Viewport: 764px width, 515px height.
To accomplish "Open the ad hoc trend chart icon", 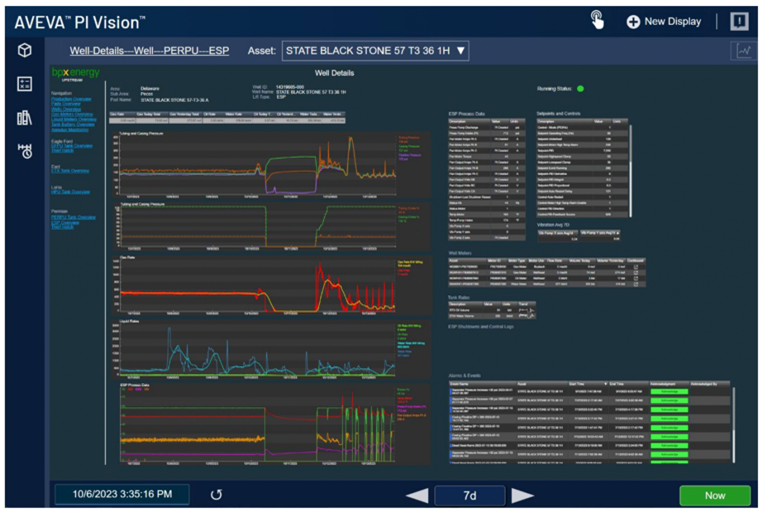I will [x=743, y=51].
